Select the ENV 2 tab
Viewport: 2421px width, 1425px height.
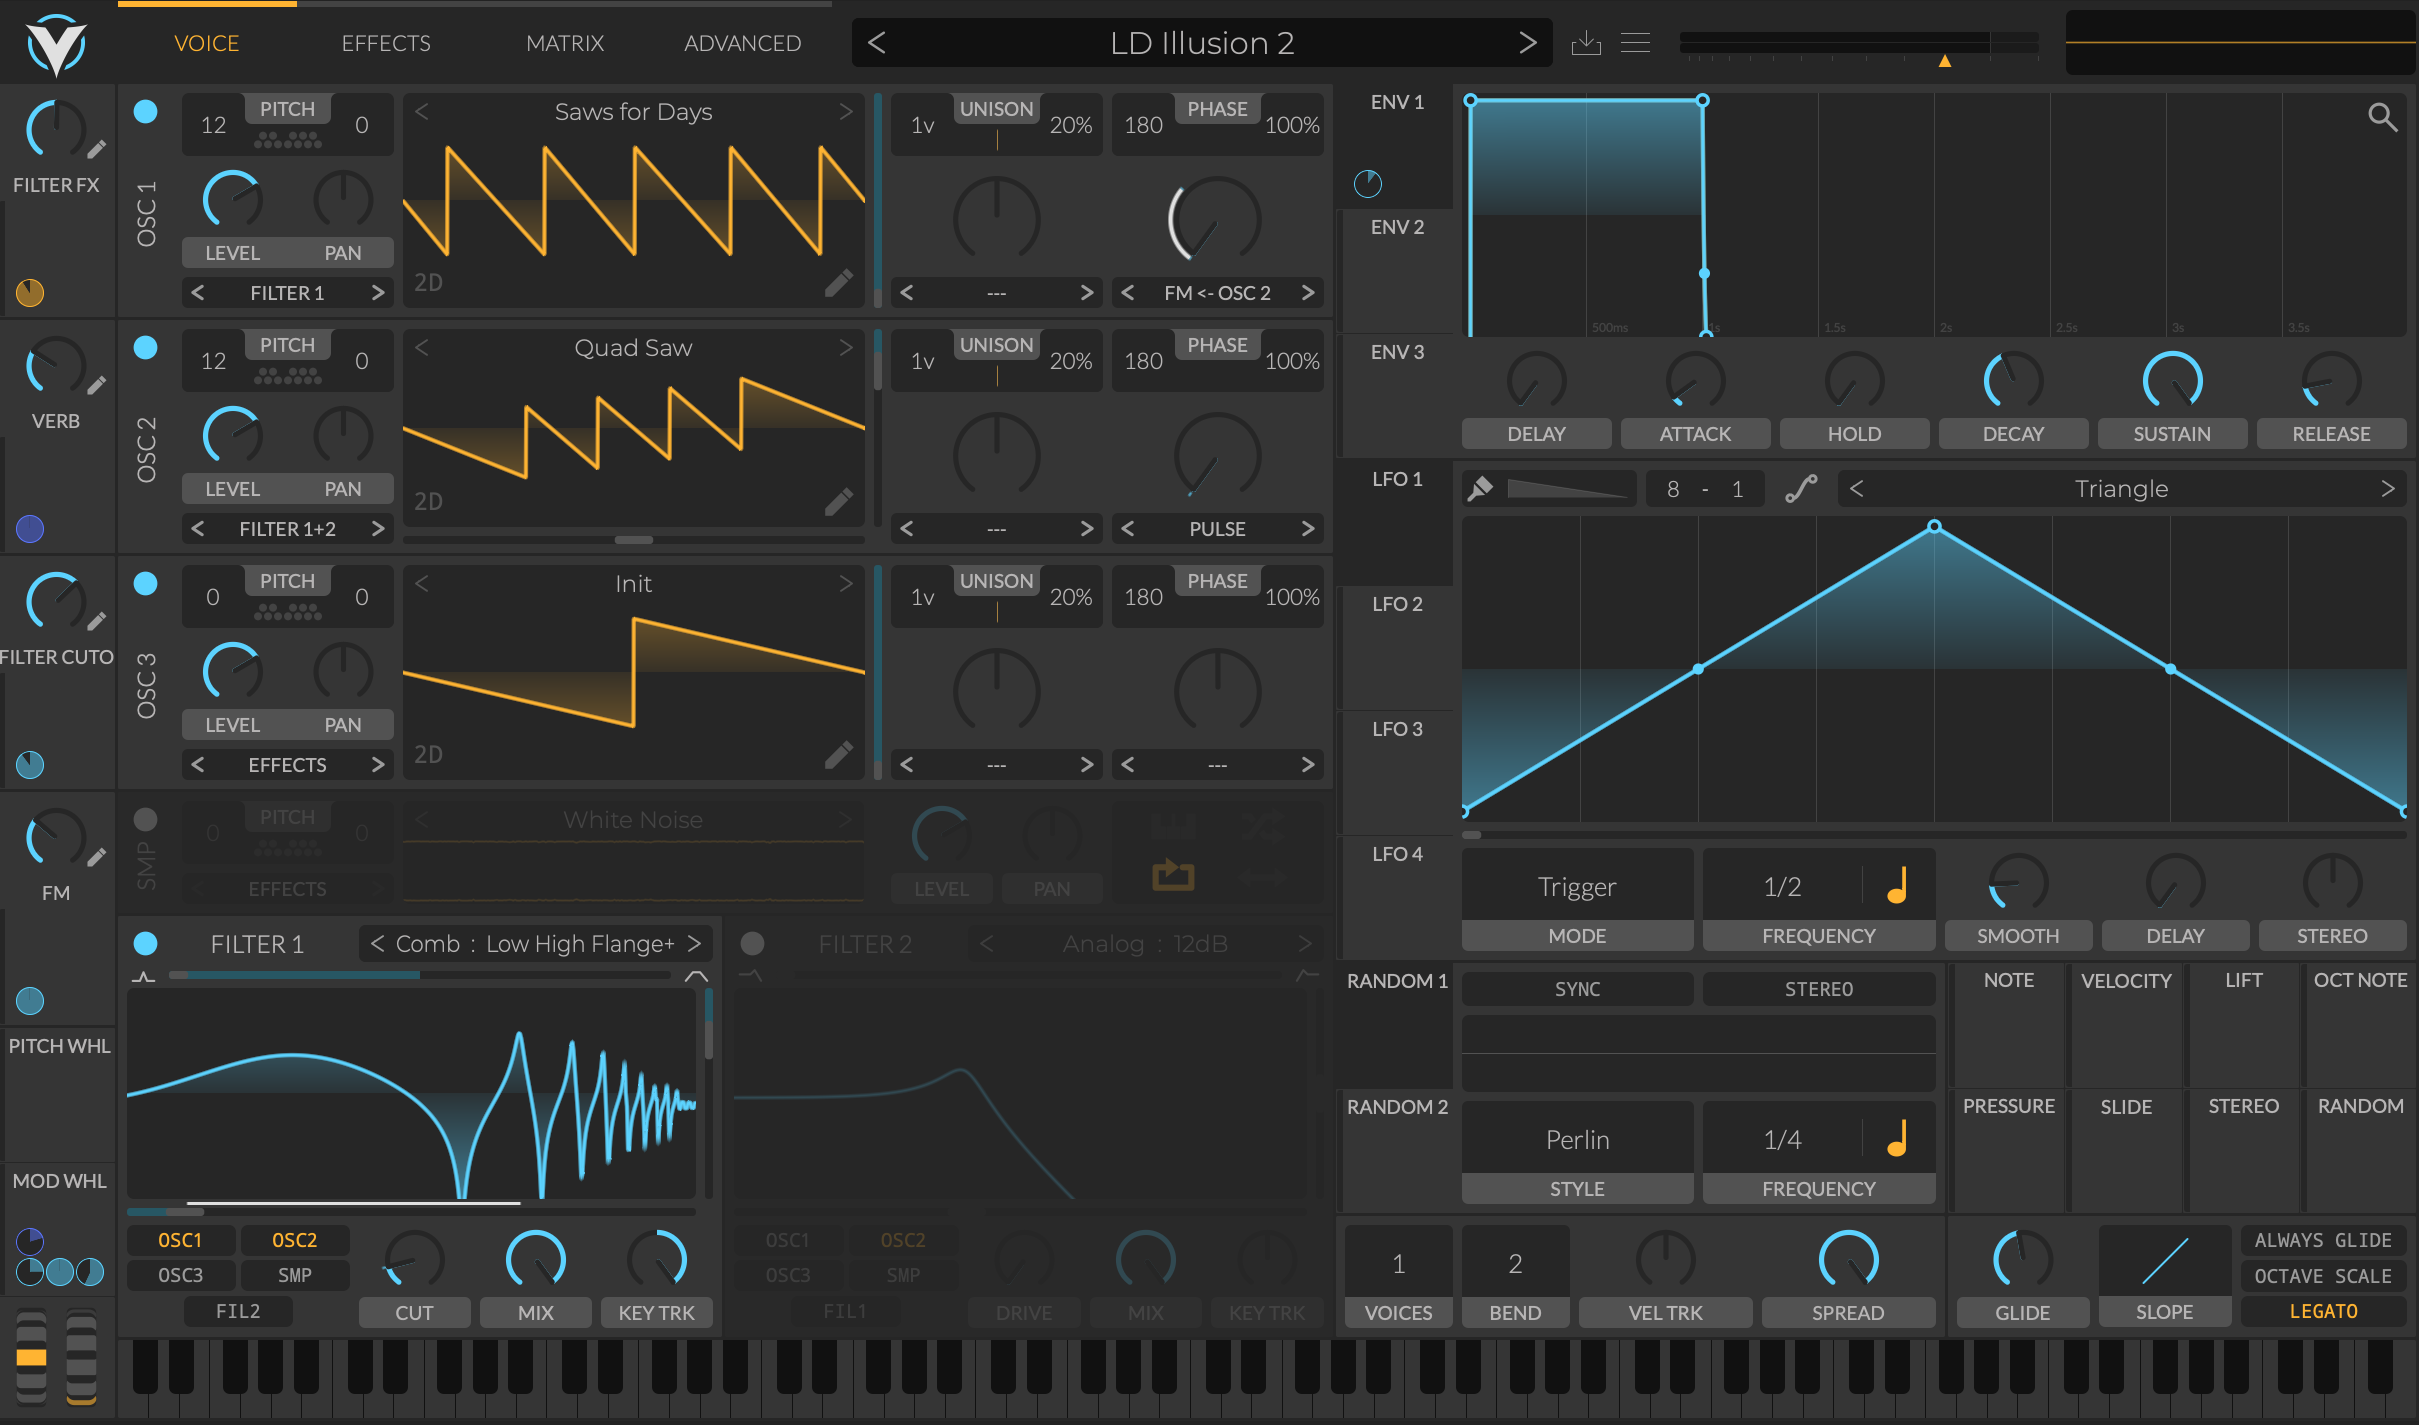tap(1396, 271)
